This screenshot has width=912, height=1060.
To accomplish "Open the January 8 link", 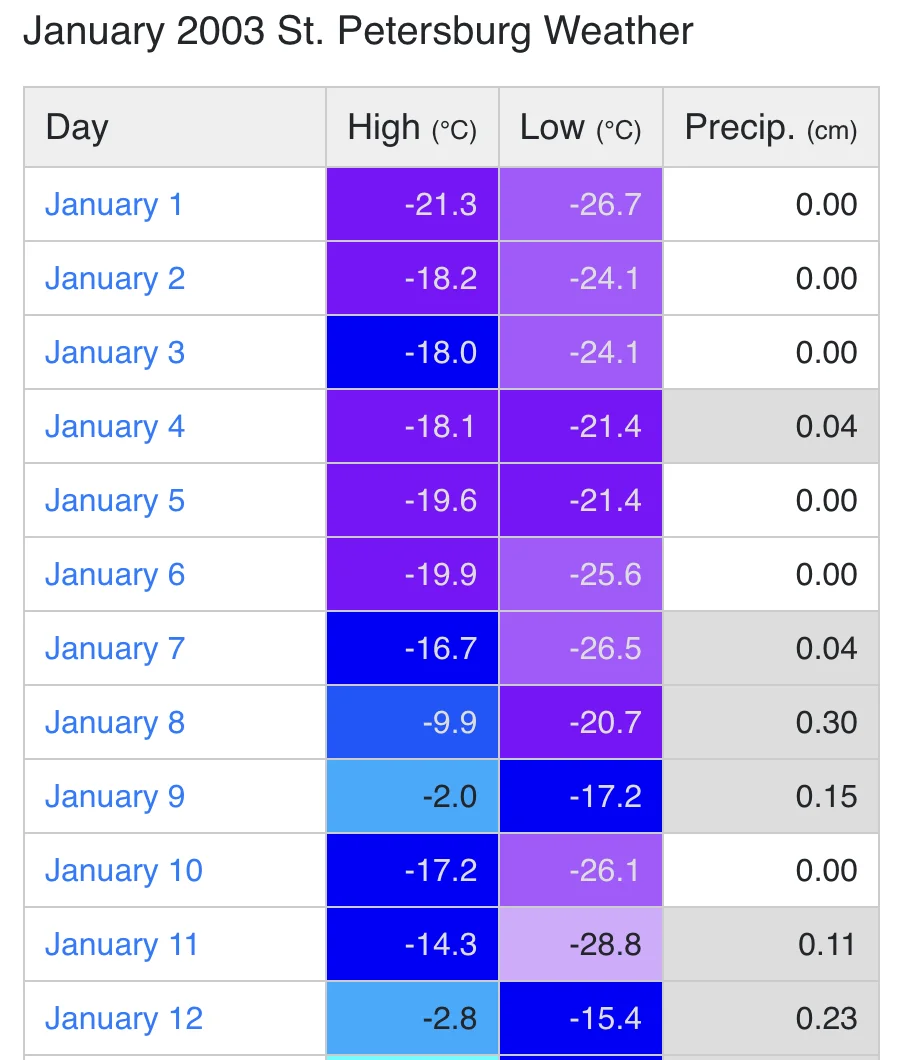I will (x=115, y=723).
